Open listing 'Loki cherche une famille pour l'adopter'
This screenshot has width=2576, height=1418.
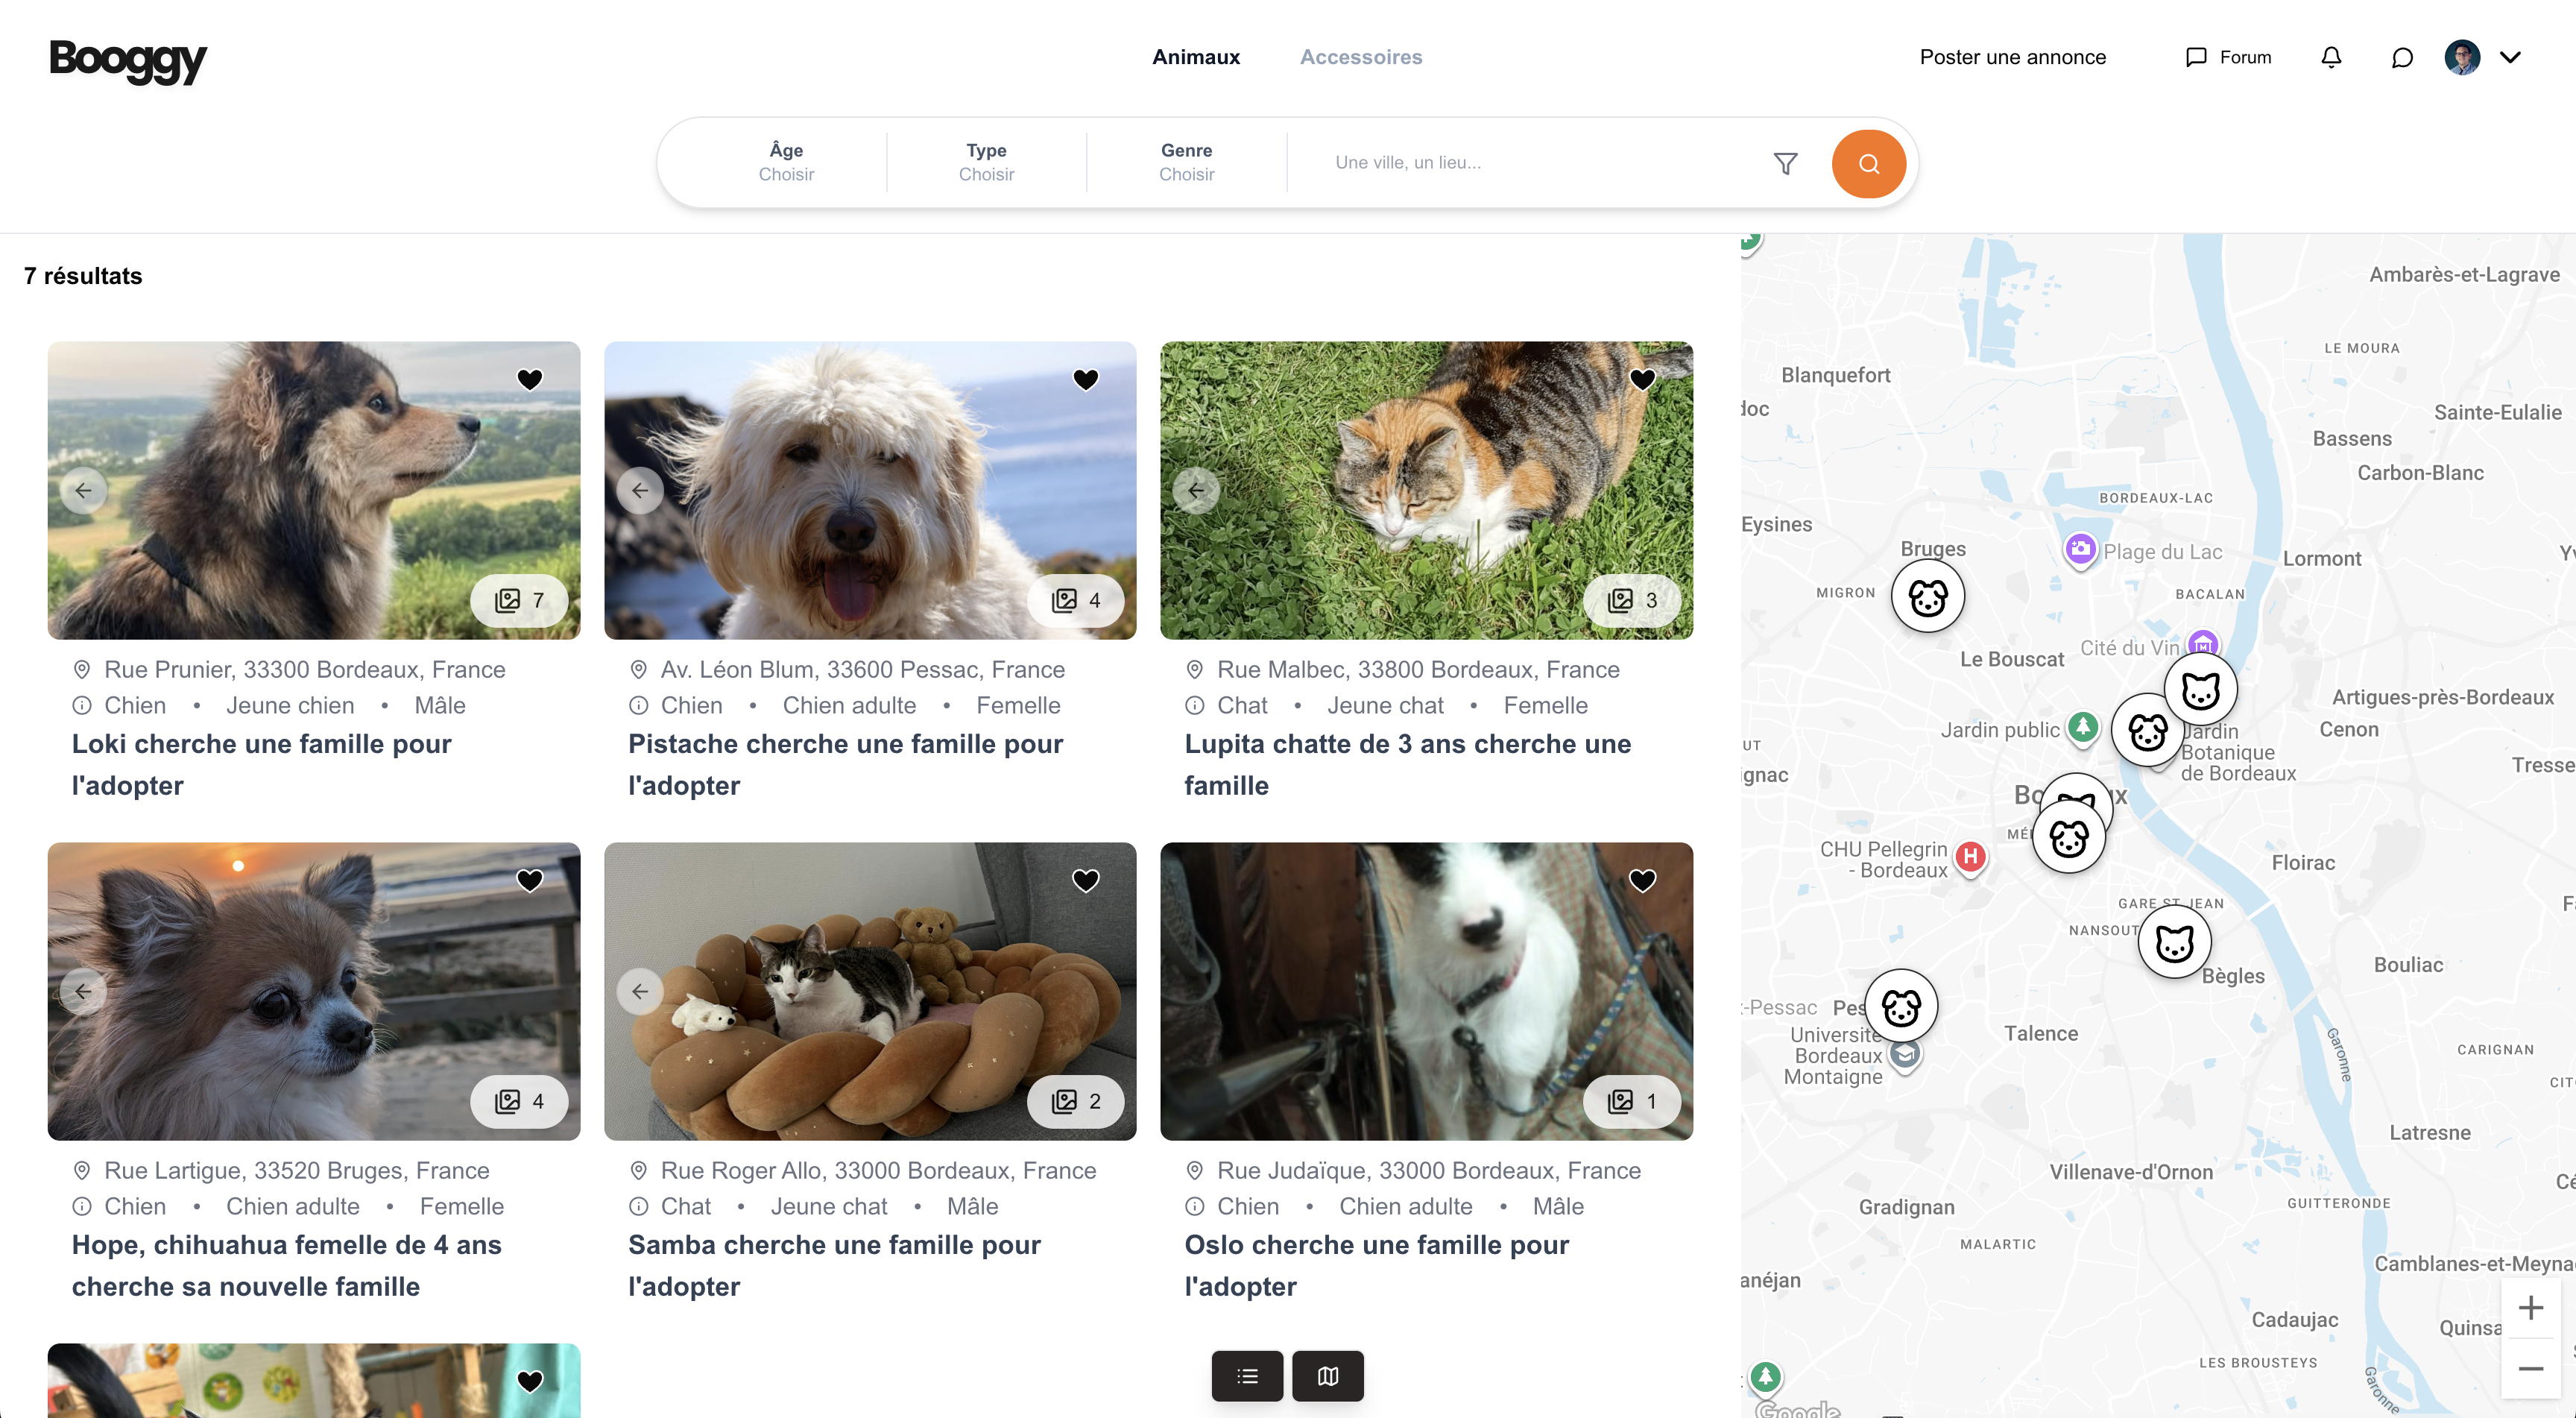[262, 765]
